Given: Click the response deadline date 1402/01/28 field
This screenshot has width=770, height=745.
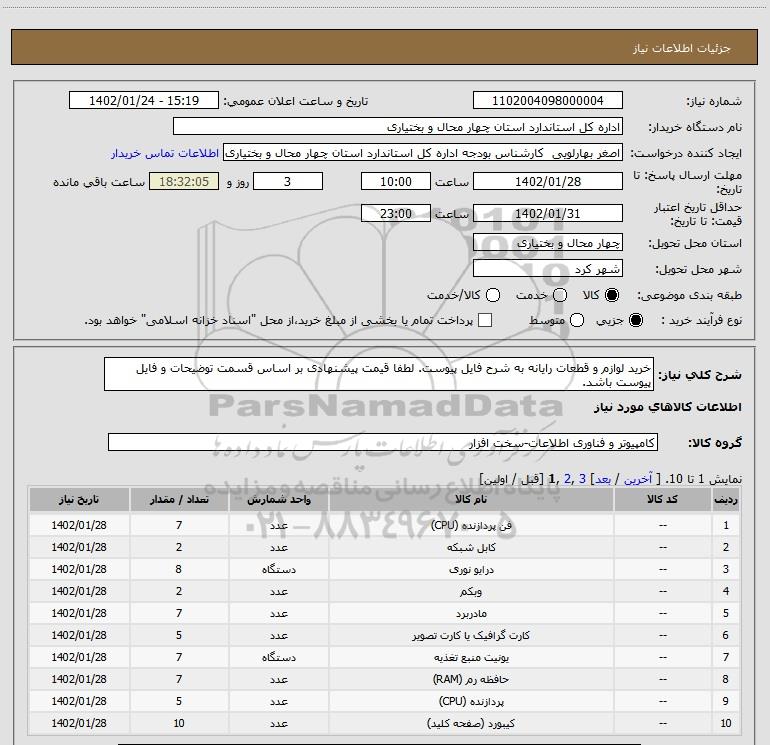Looking at the screenshot, I should (548, 181).
